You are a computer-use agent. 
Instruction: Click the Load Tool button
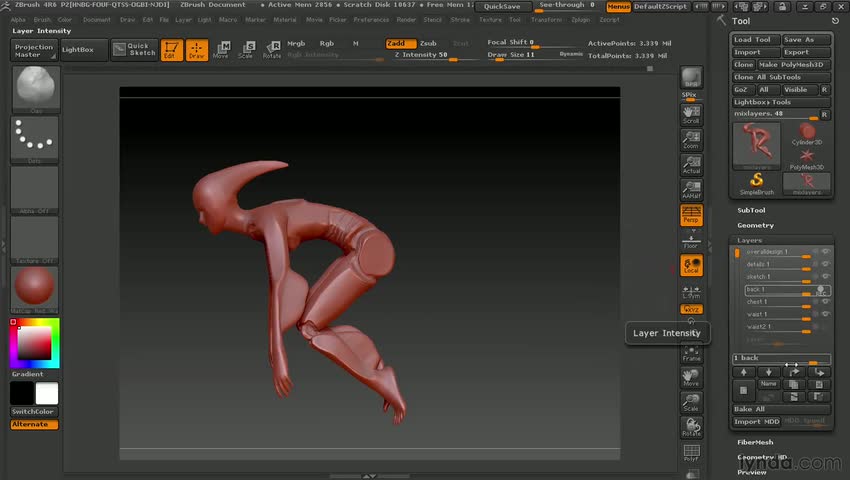[754, 40]
